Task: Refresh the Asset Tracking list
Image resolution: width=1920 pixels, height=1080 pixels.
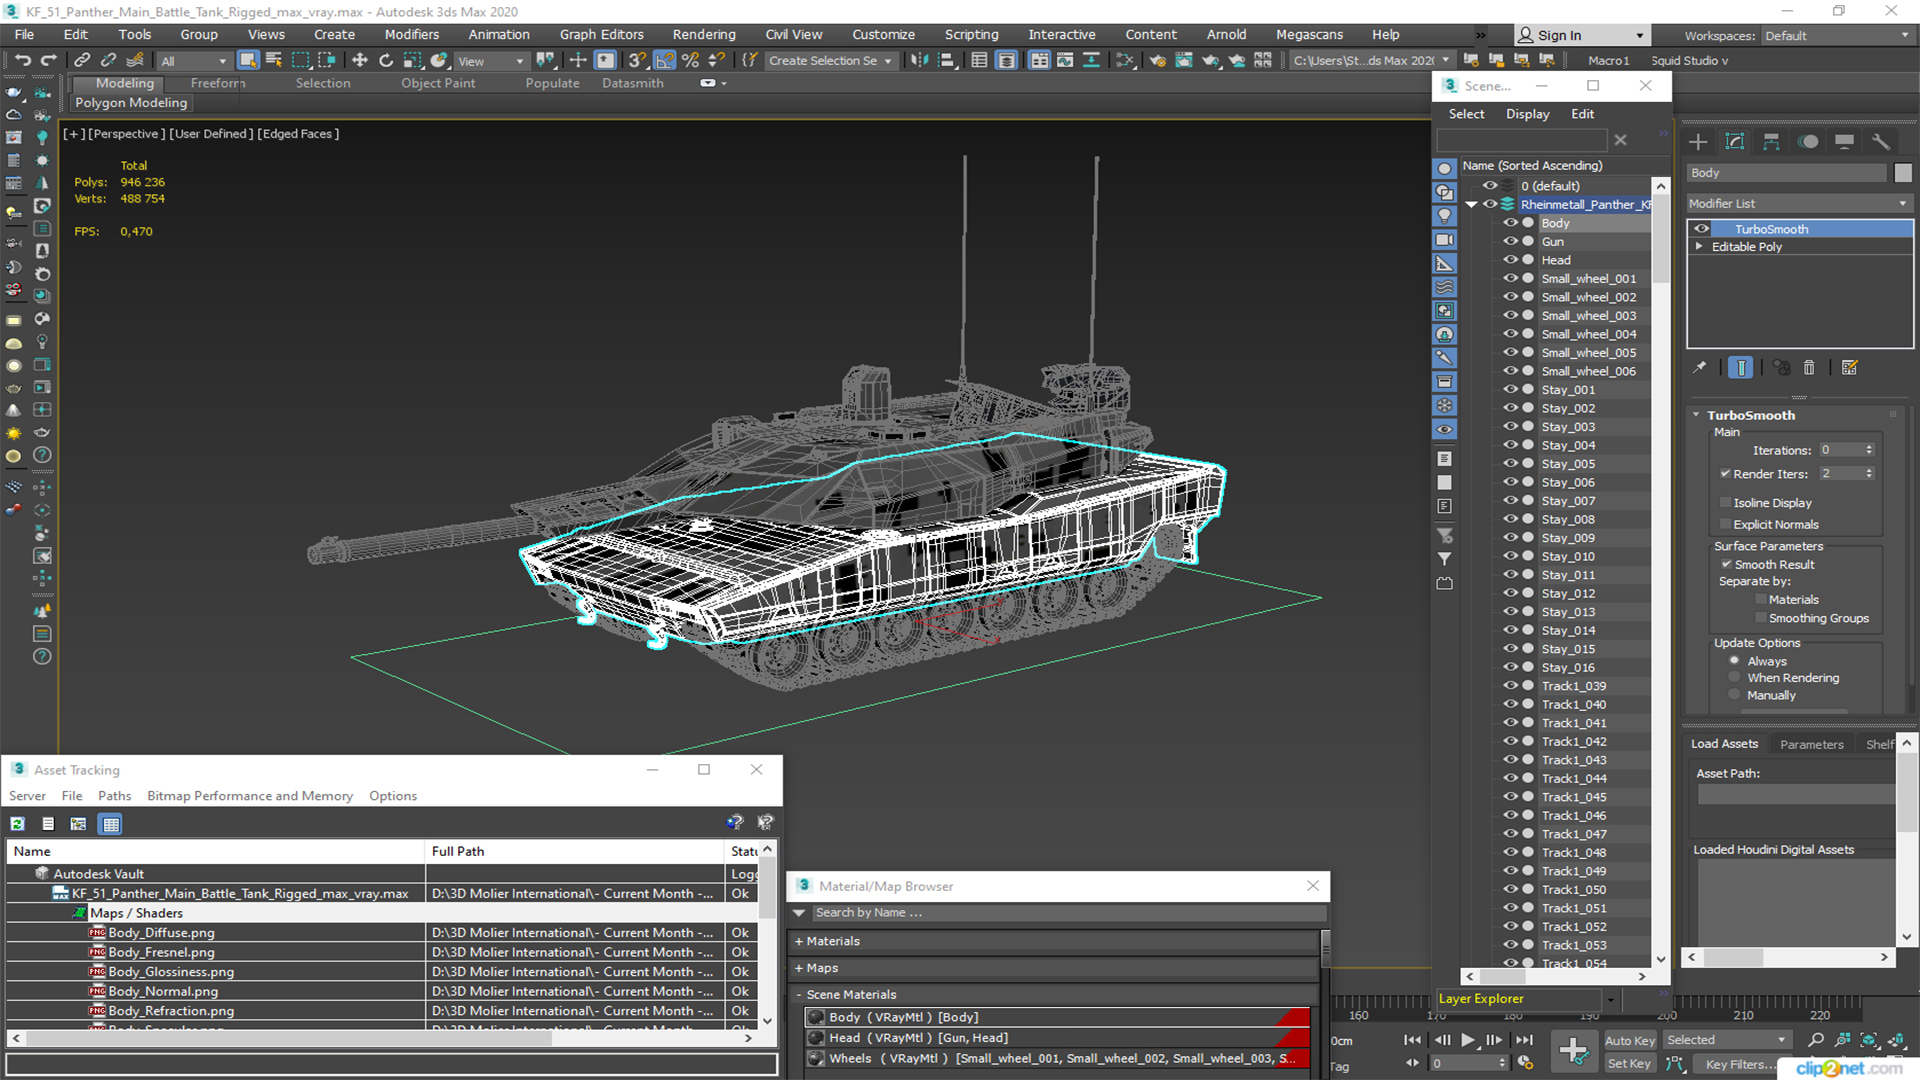Action: pos(17,824)
